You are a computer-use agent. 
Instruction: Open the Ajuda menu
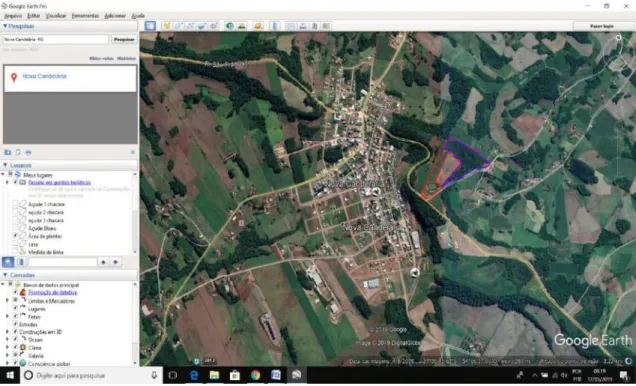138,16
